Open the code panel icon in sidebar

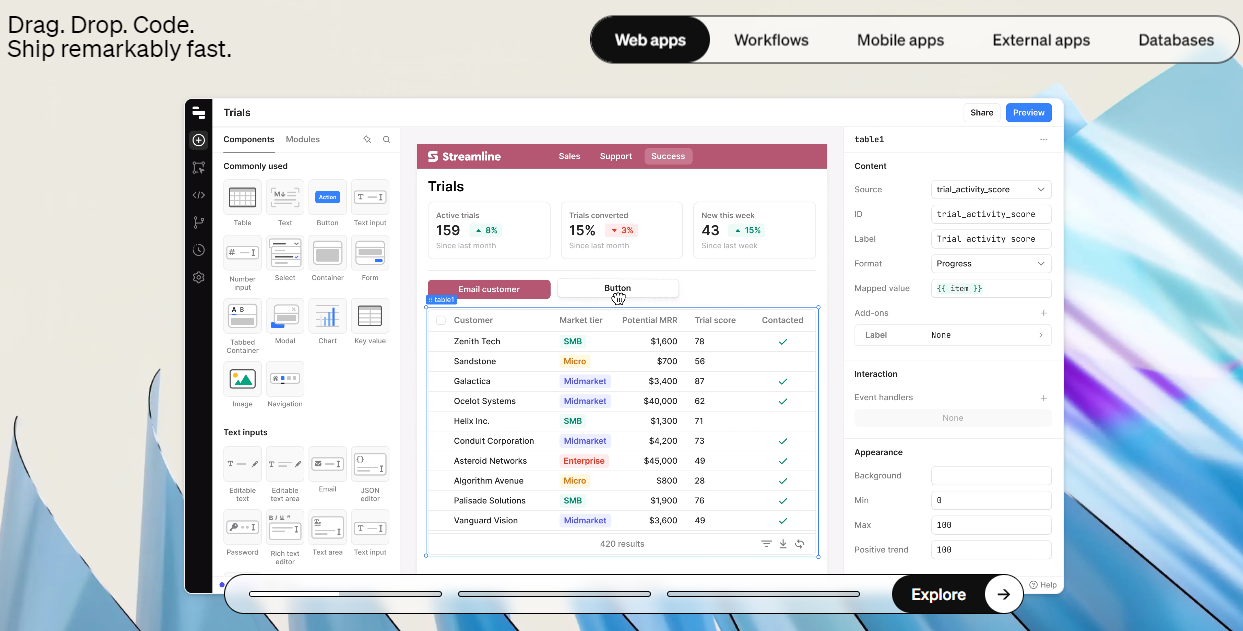198,195
